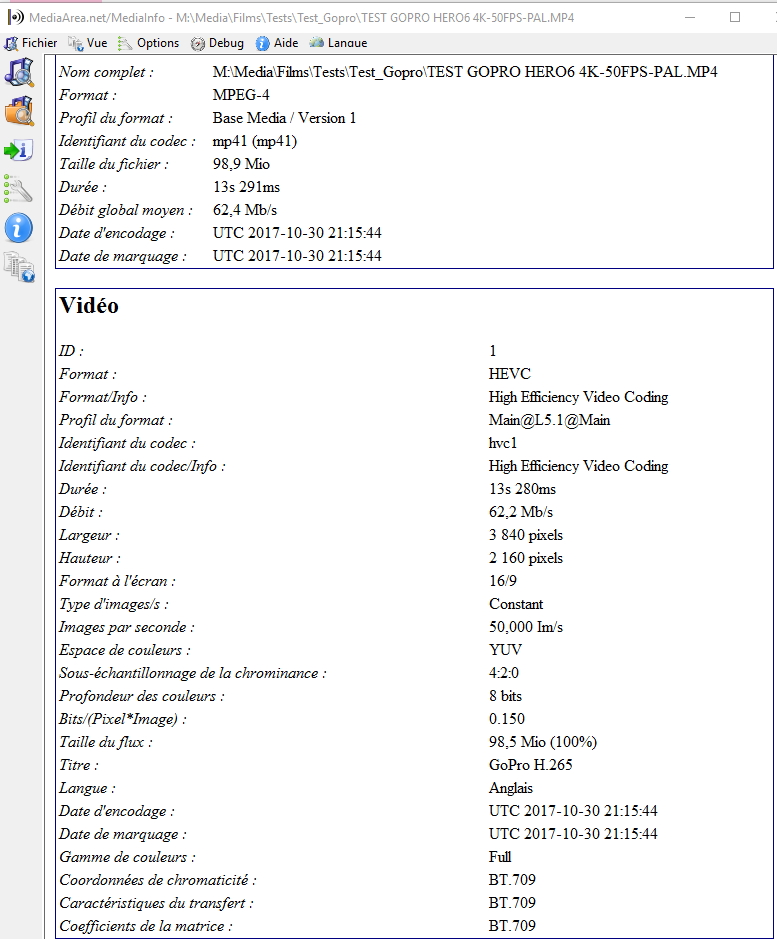Screen dimensions: 777x939
Task: Click the 'MPEG-4' format value
Action: coord(241,95)
